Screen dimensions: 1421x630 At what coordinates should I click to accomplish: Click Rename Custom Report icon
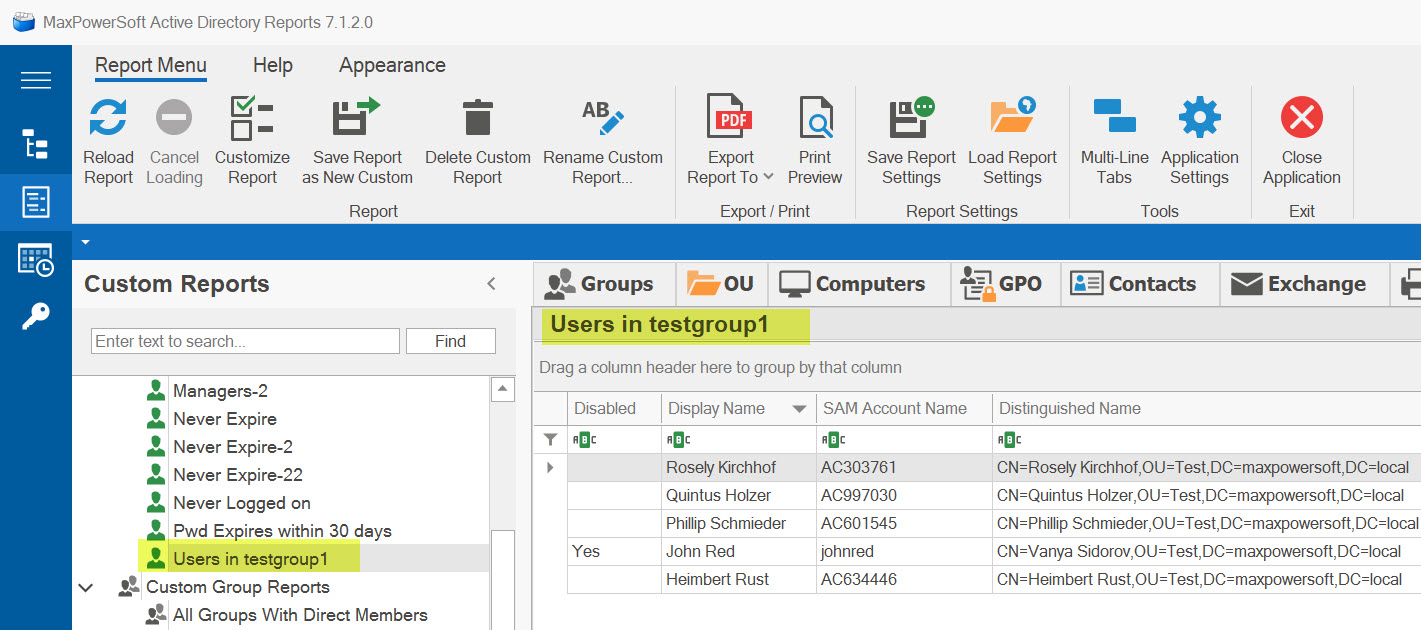(x=603, y=118)
